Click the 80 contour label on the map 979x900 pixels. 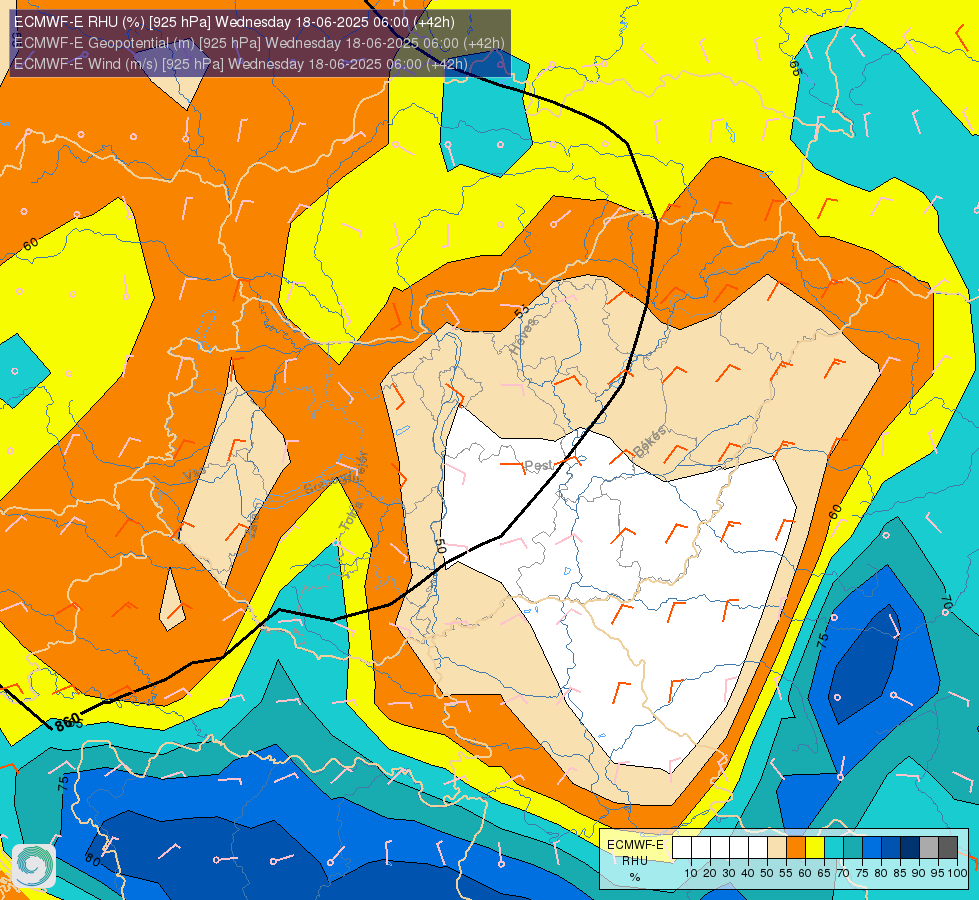pyautogui.click(x=92, y=860)
